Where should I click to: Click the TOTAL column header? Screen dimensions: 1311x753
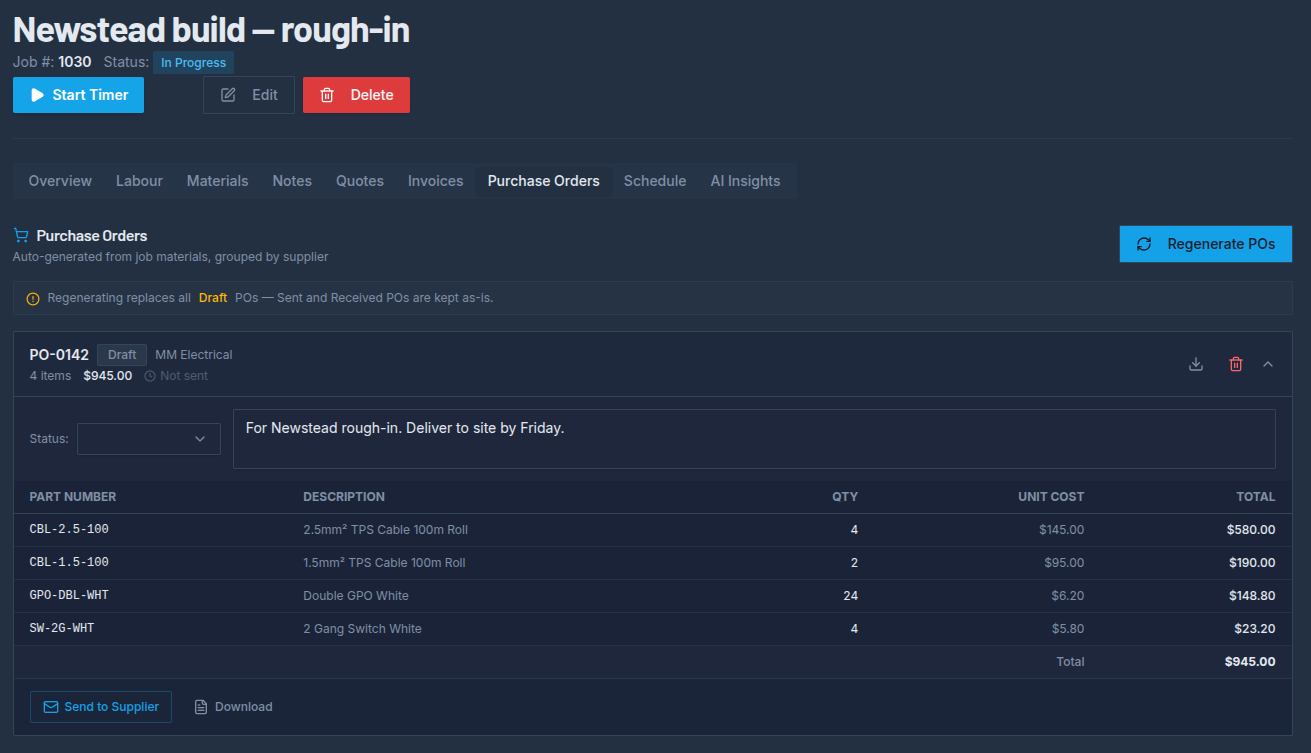click(1256, 497)
